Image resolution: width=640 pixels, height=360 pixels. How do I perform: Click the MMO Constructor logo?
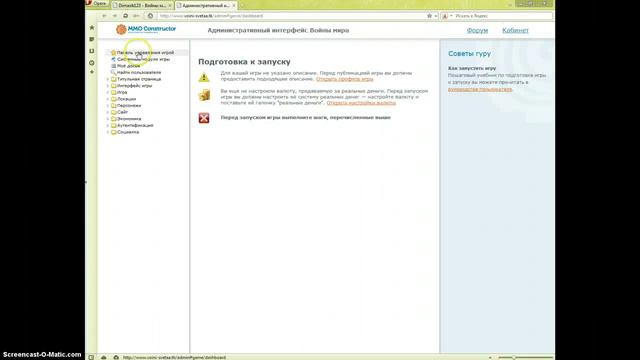pyautogui.click(x=146, y=29)
